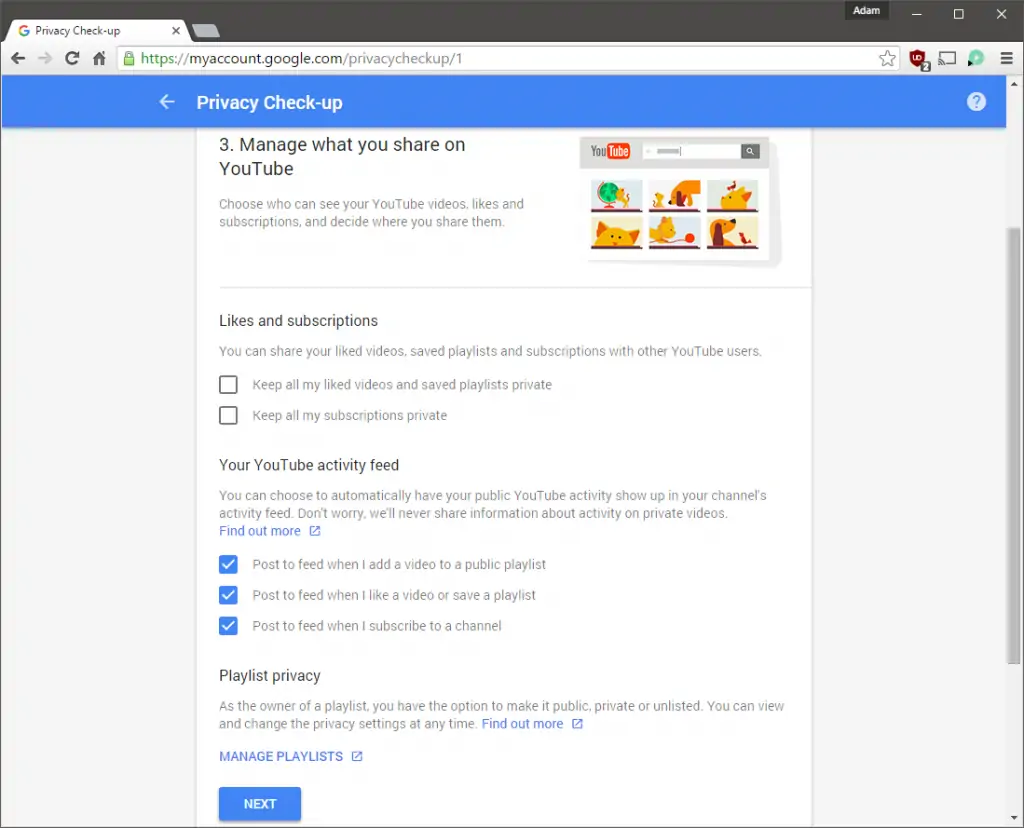Click the blue NEXT button
Image resolution: width=1024 pixels, height=828 pixels.
tap(260, 804)
